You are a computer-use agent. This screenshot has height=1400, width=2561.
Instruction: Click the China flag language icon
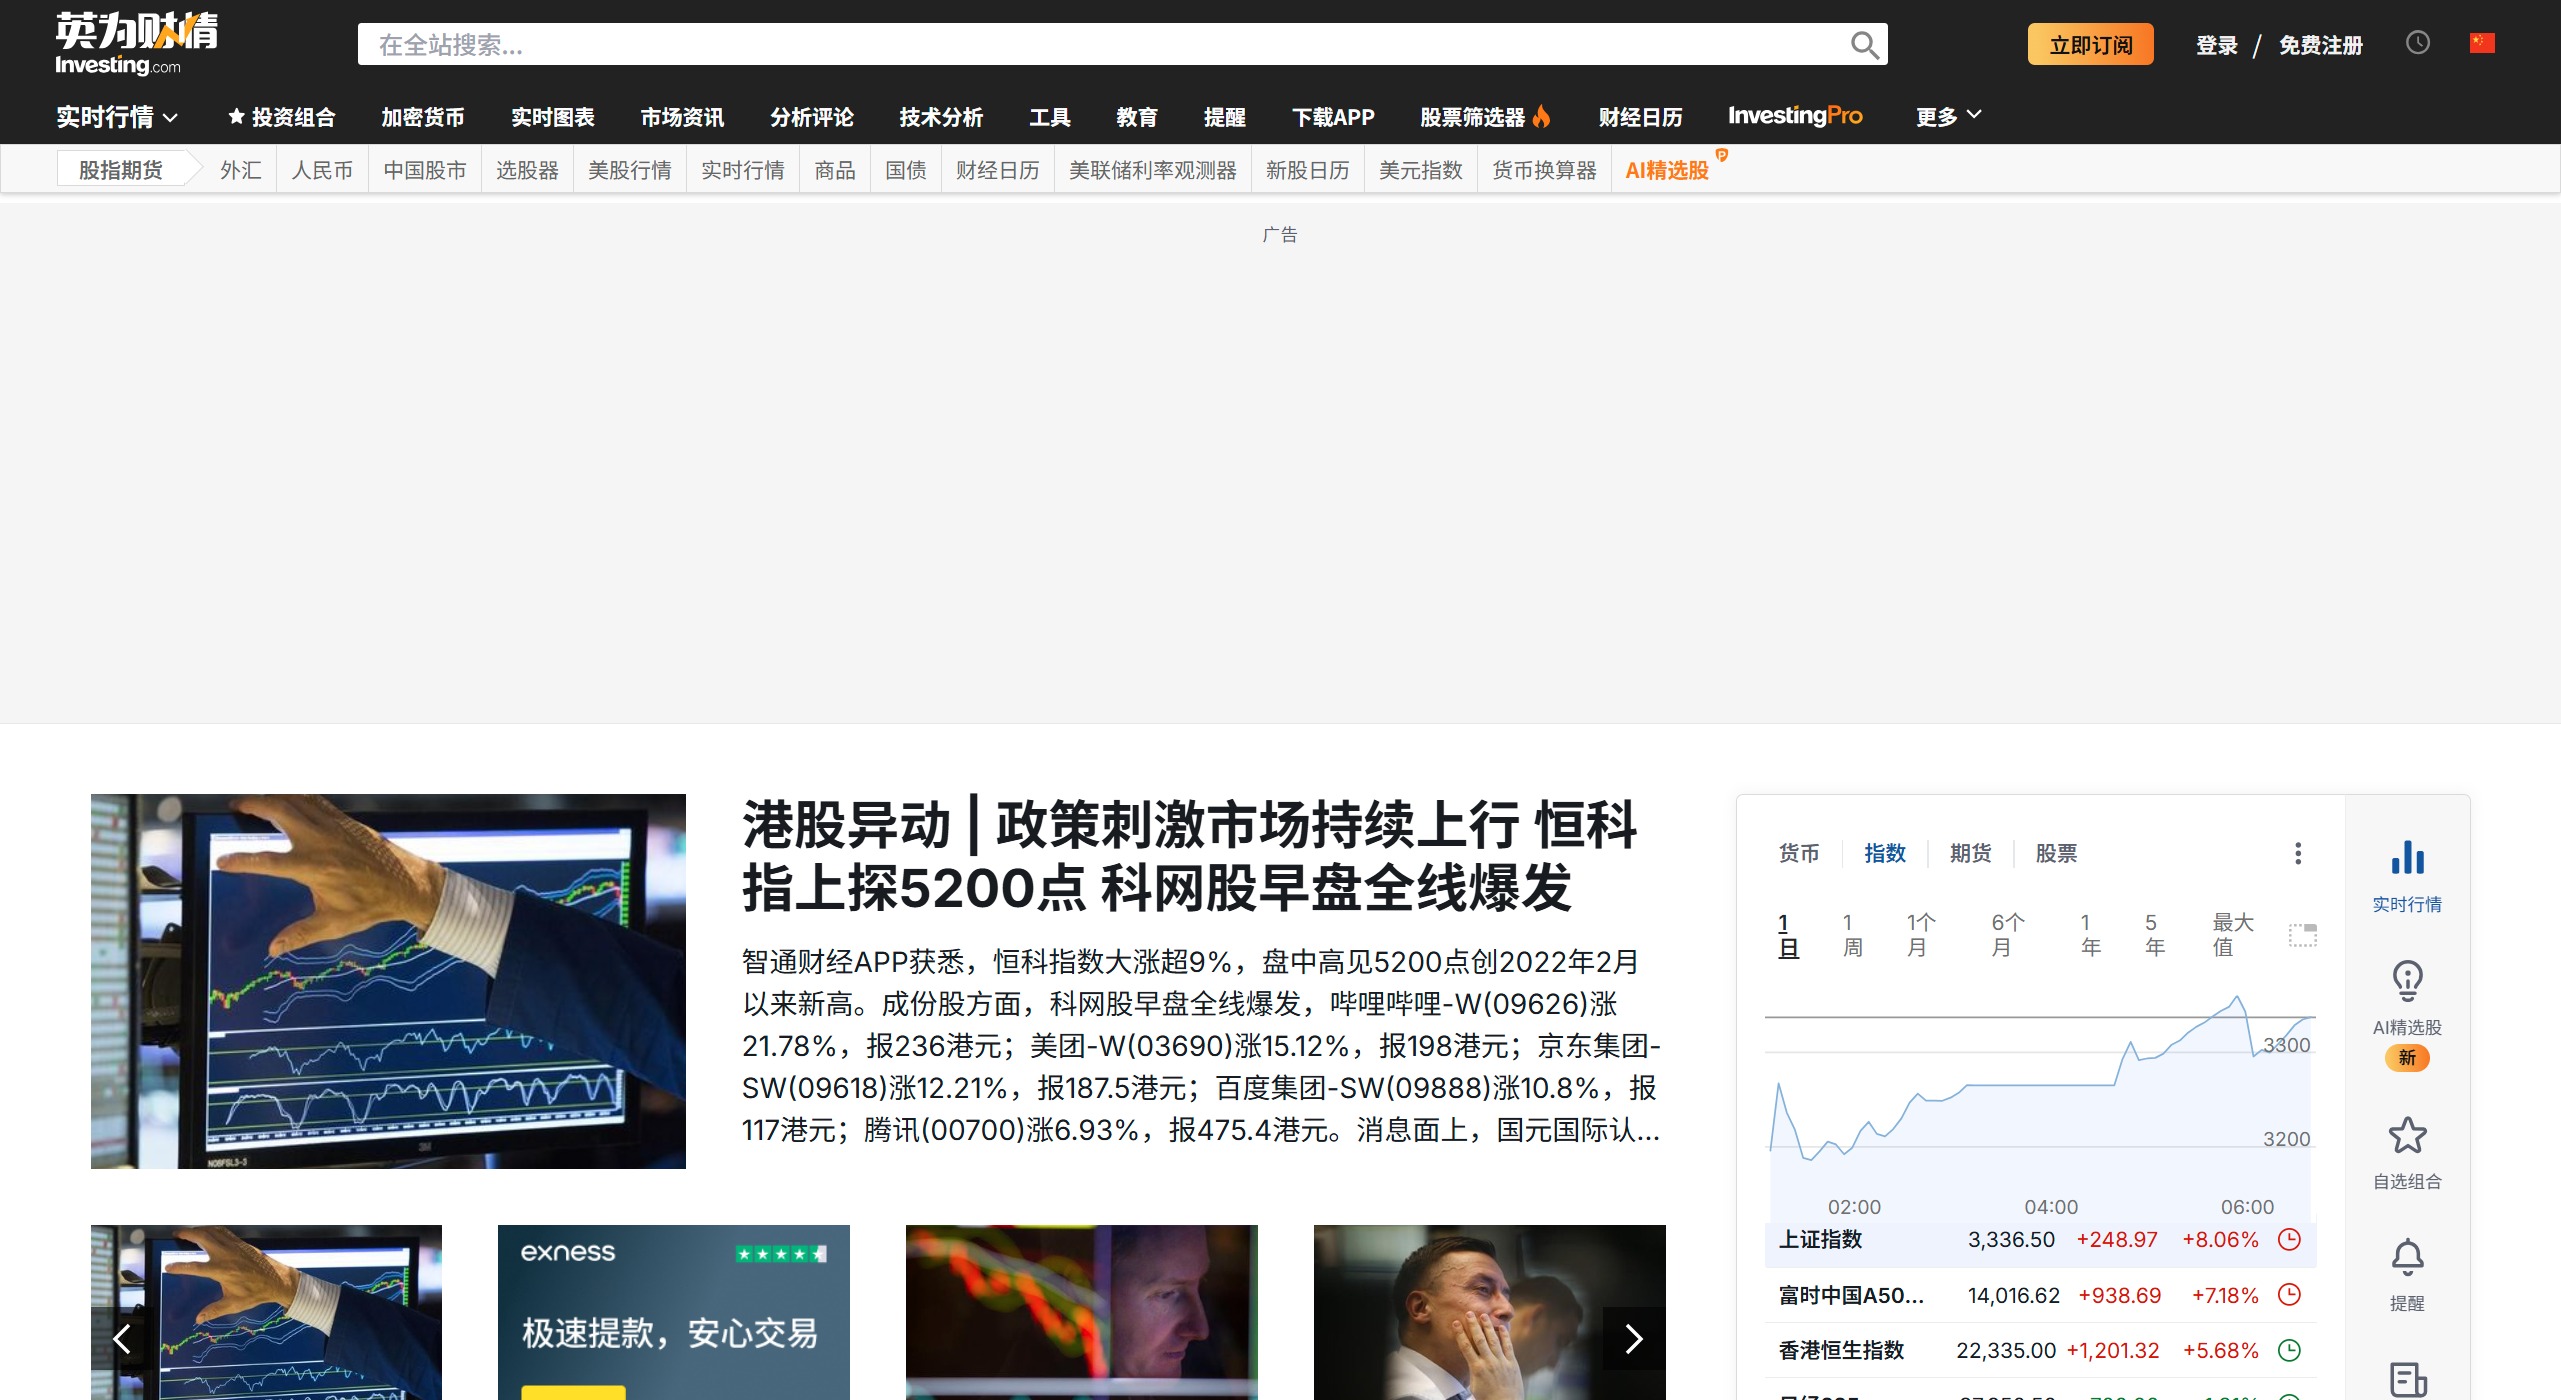coord(2483,43)
